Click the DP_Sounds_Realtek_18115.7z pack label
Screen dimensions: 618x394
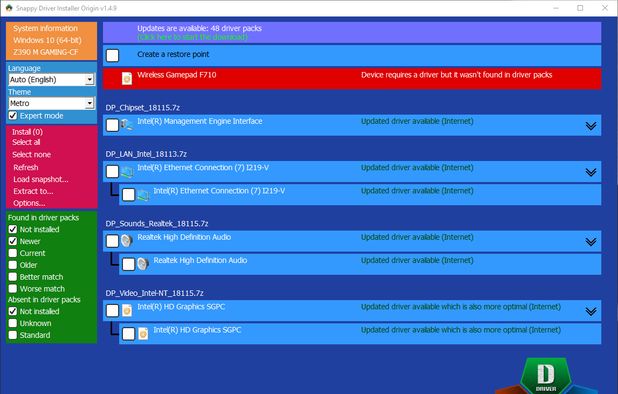click(157, 223)
